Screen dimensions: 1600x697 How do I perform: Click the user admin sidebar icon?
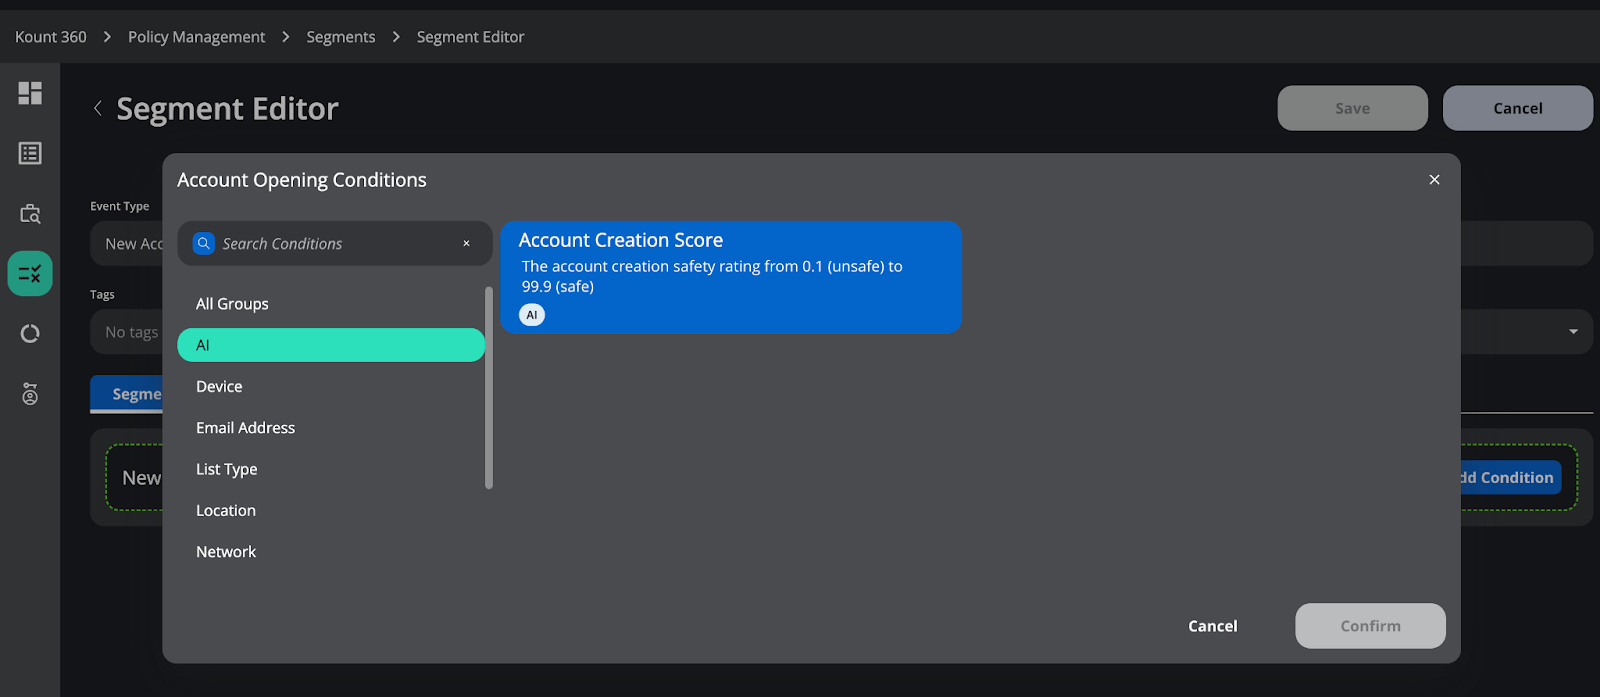point(30,394)
